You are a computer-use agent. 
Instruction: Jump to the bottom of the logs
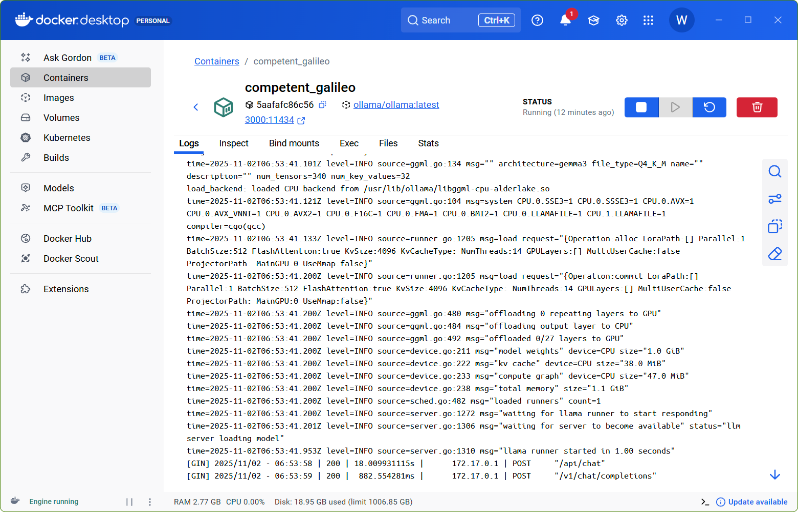pos(774,474)
